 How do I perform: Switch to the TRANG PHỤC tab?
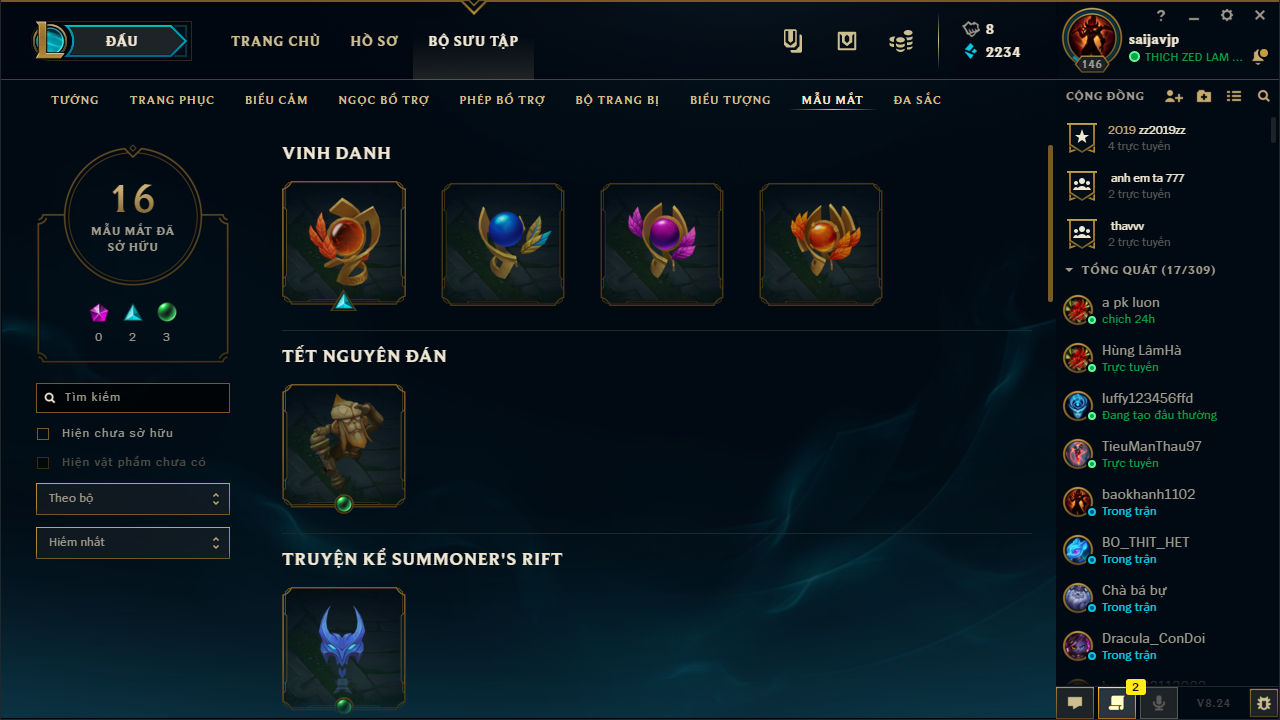pyautogui.click(x=172, y=100)
